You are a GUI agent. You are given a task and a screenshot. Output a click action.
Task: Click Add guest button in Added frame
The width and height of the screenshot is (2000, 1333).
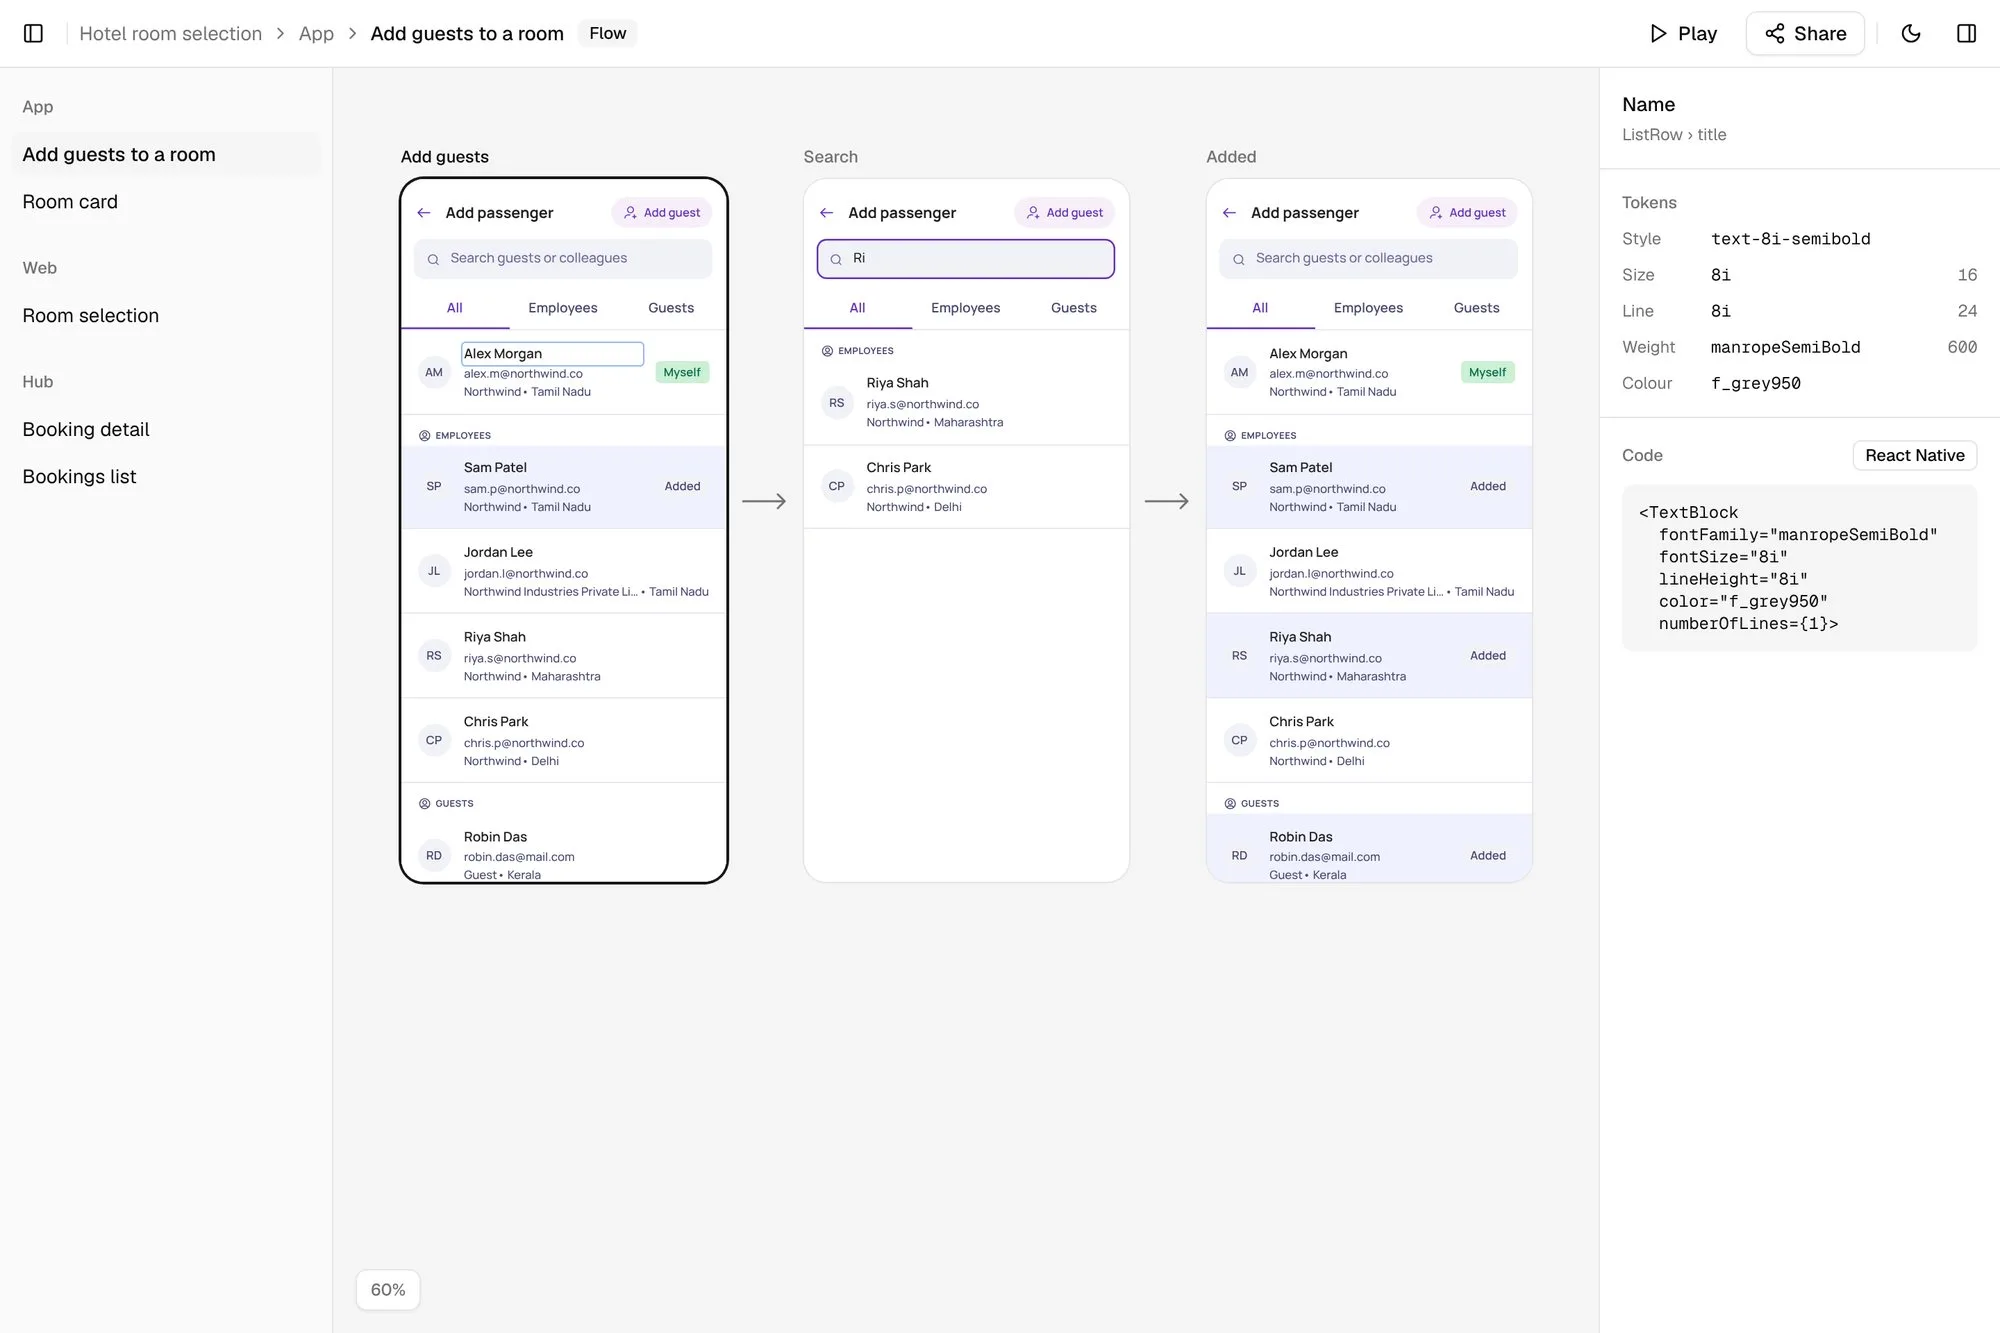coord(1467,212)
